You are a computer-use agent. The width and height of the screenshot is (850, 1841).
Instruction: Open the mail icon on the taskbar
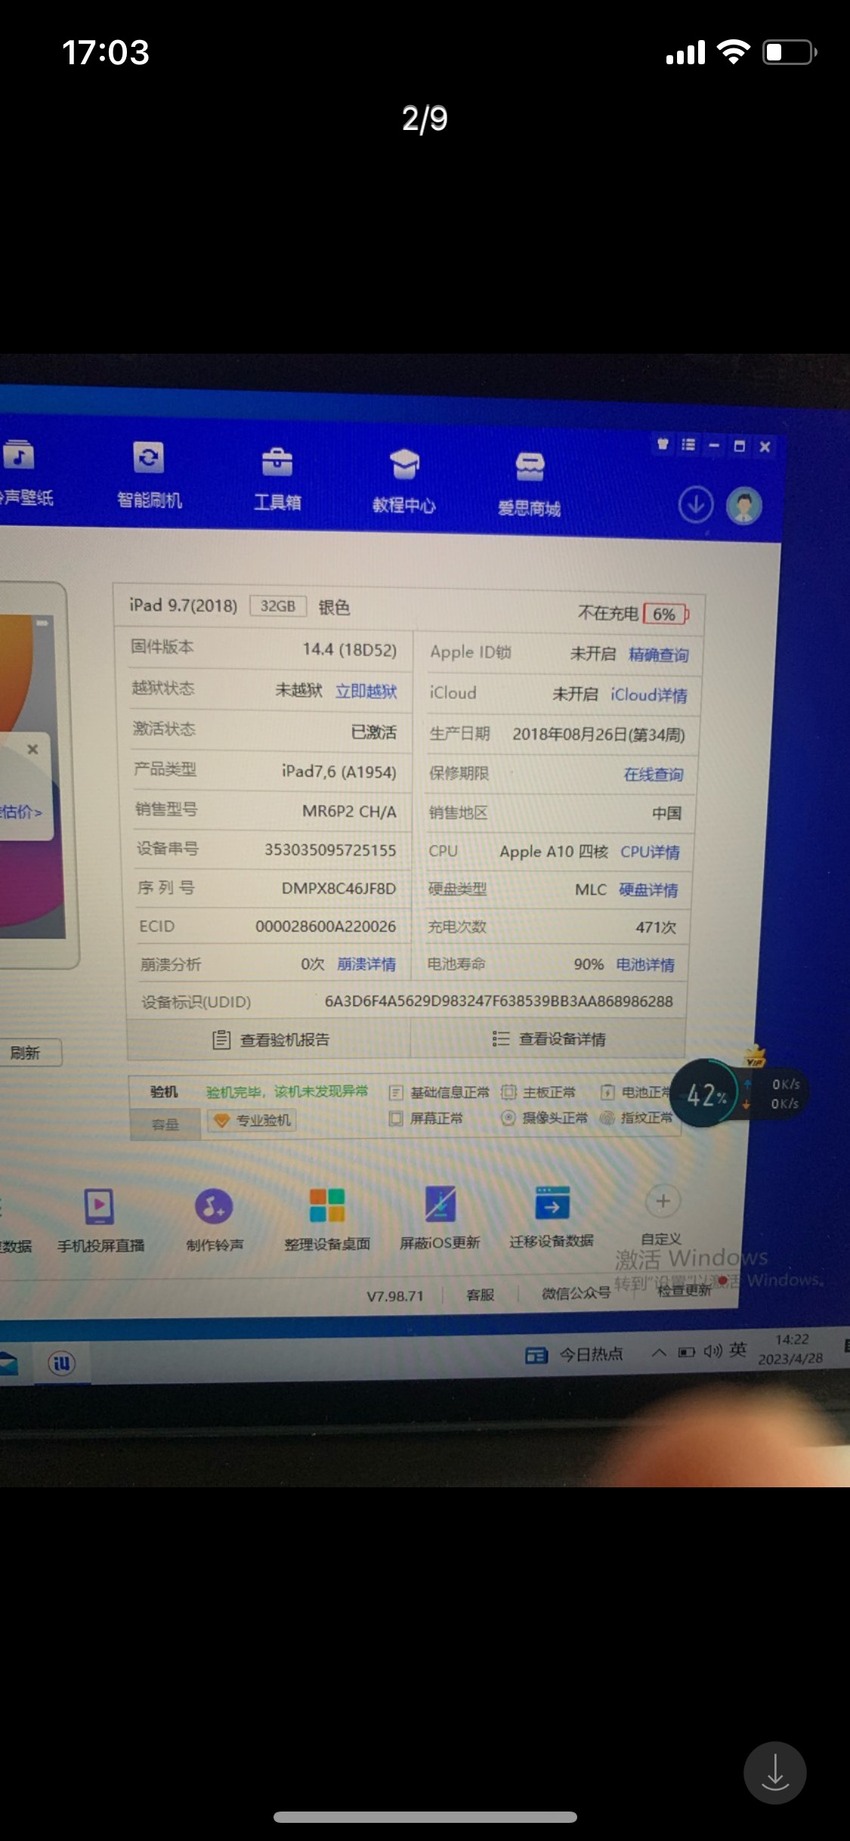(8, 1363)
